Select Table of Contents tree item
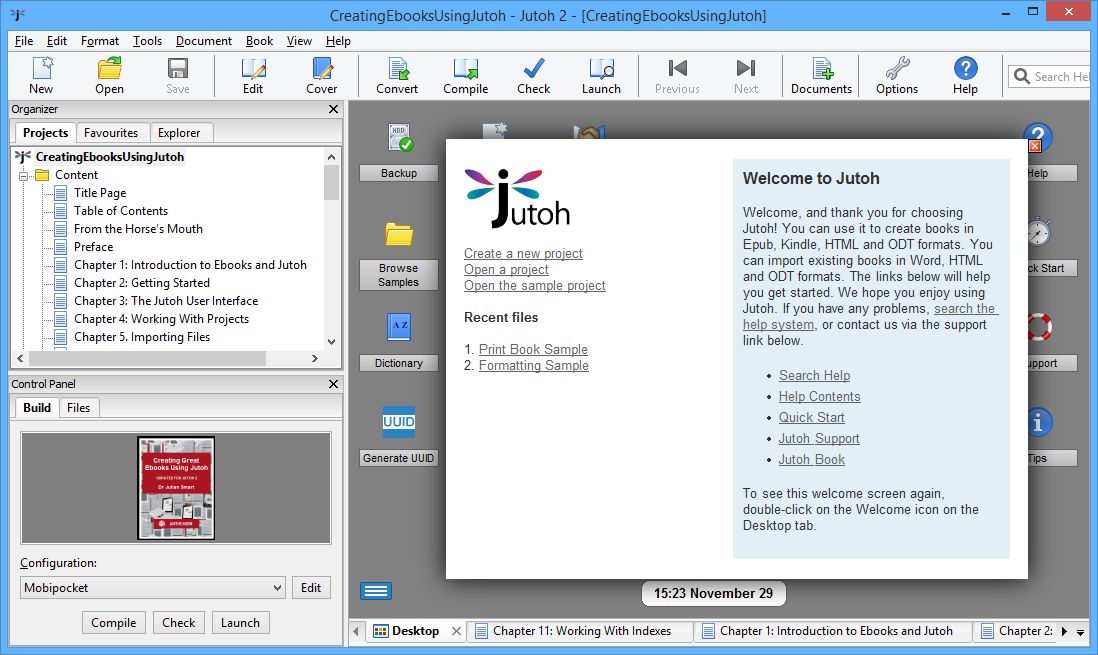Image resolution: width=1098 pixels, height=655 pixels. [121, 211]
